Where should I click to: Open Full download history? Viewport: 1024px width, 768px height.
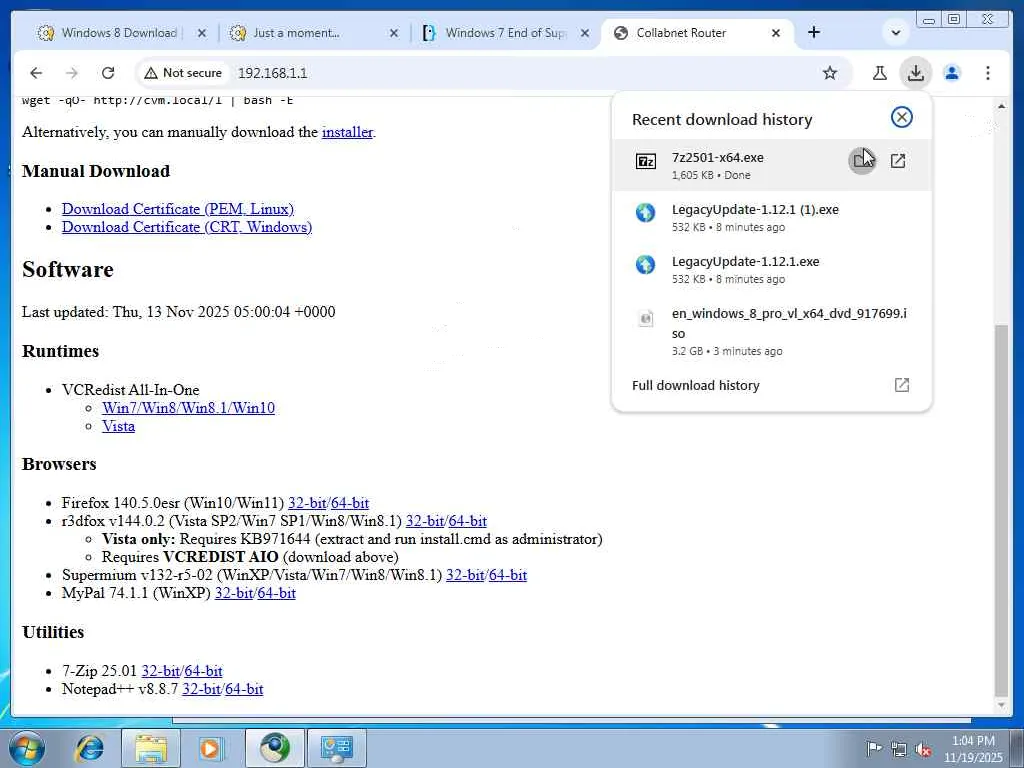point(771,385)
